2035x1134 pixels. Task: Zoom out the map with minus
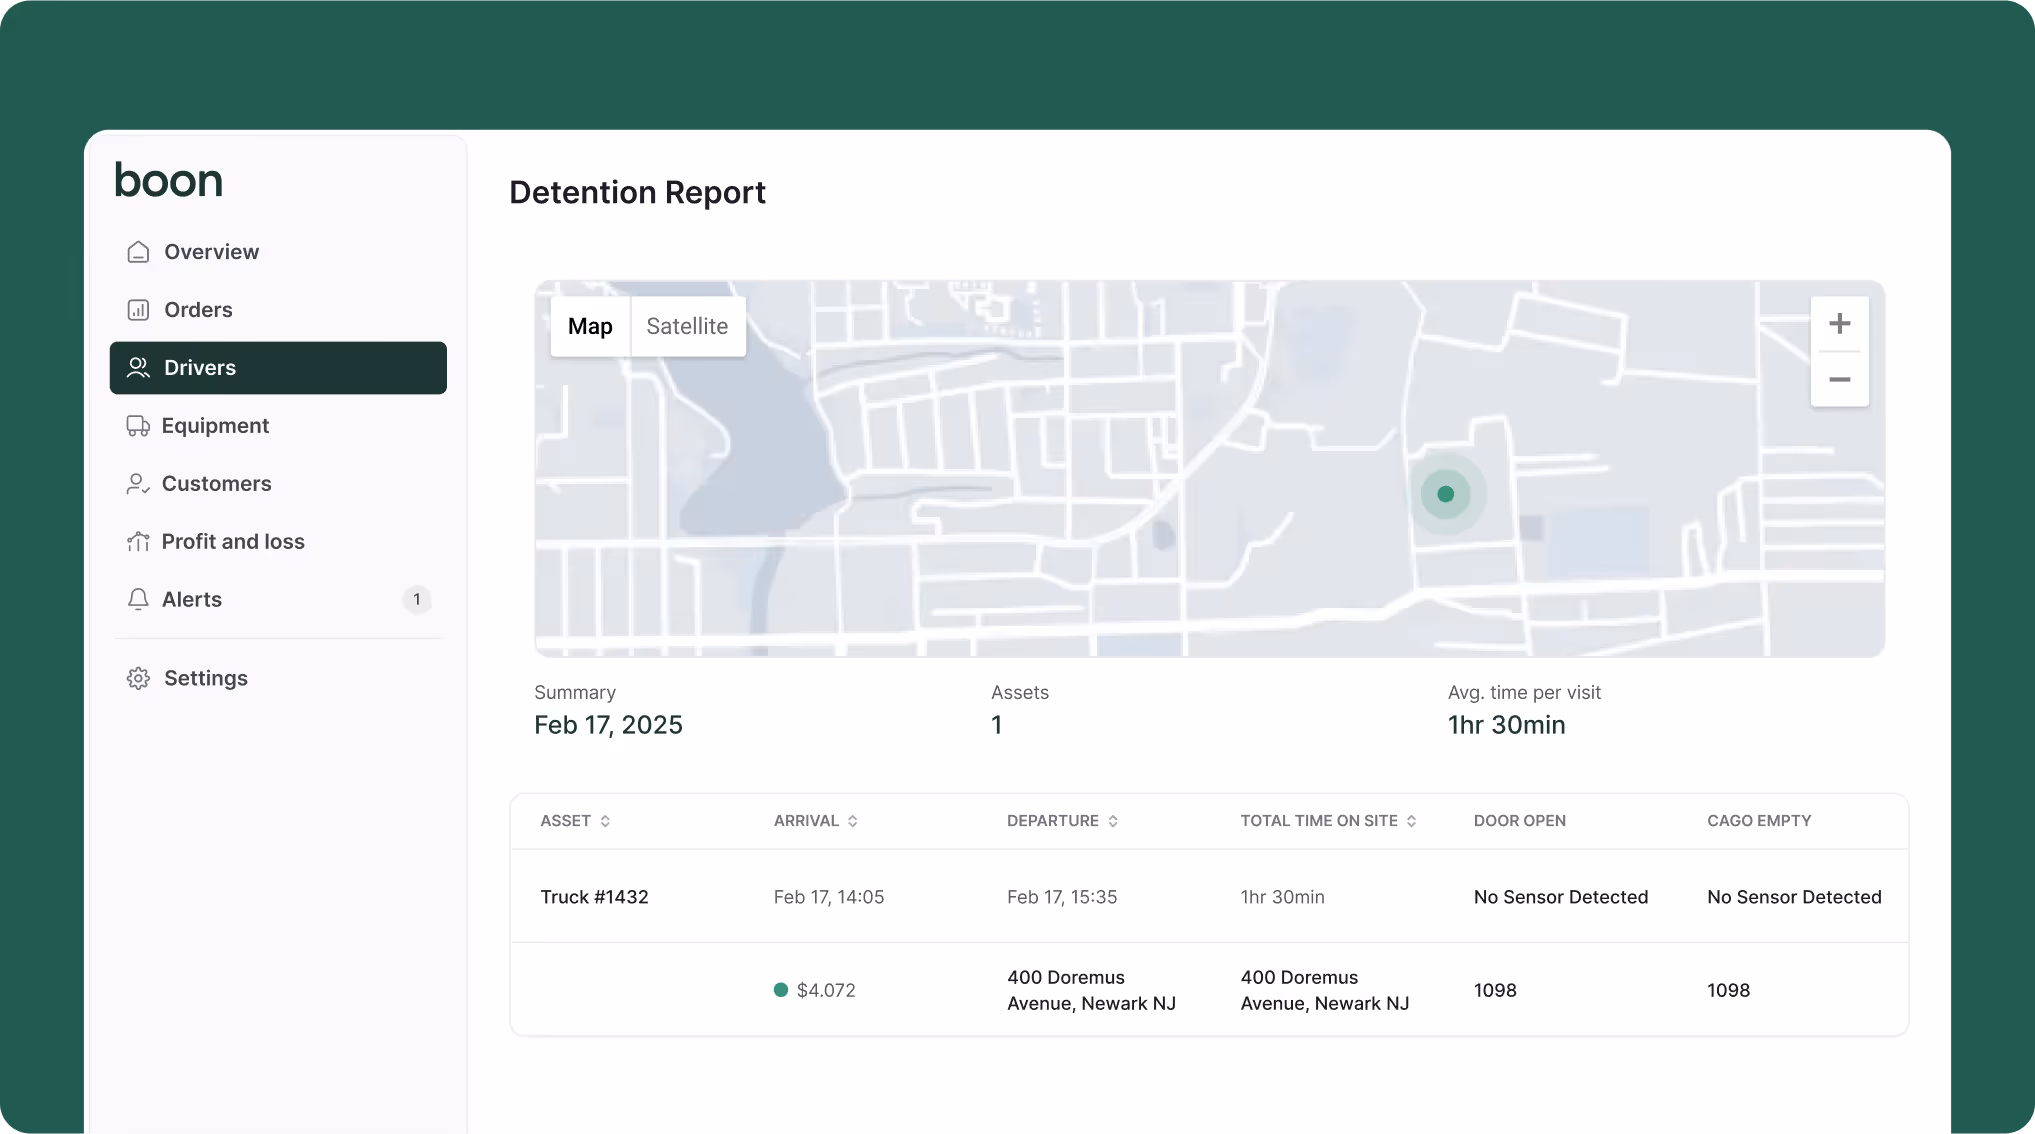pyautogui.click(x=1839, y=380)
